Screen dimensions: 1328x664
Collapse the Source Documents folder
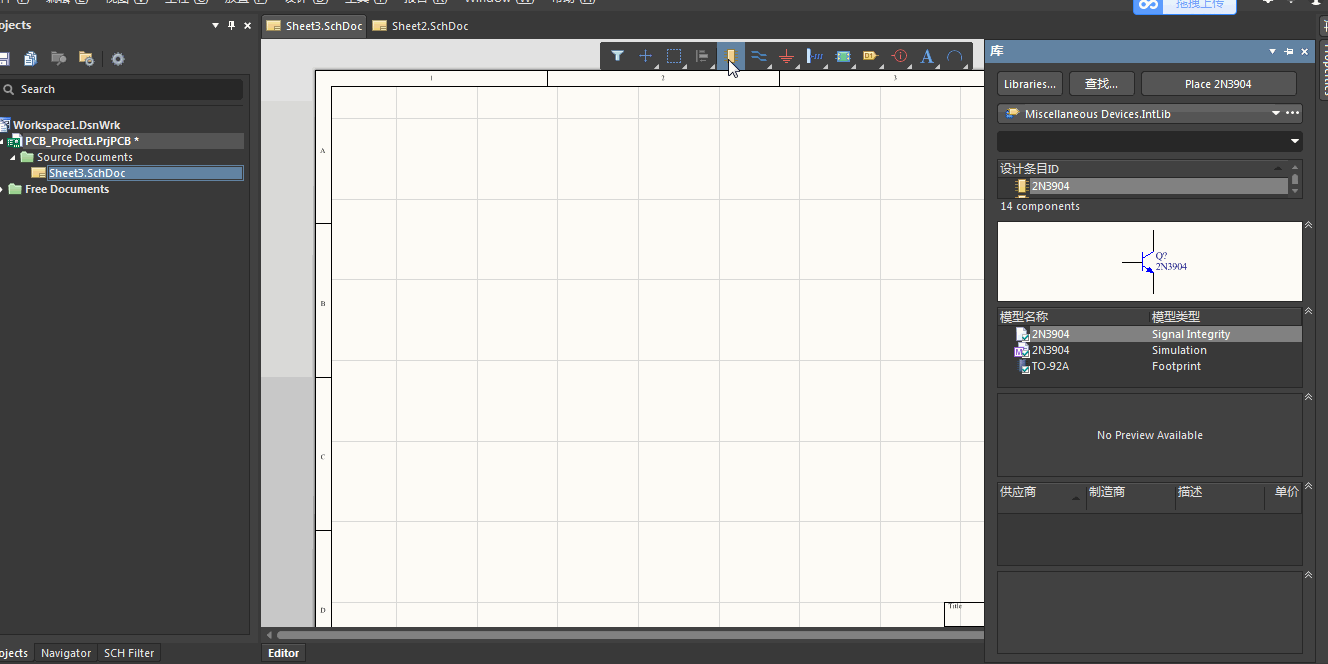pyautogui.click(x=14, y=158)
